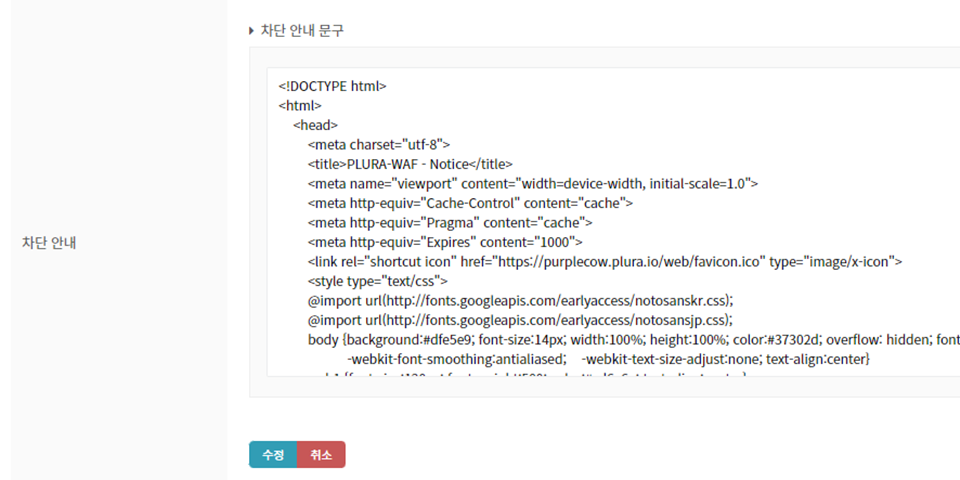
Task: Click the body background #dfe5e9 CSS line
Action: [630, 339]
